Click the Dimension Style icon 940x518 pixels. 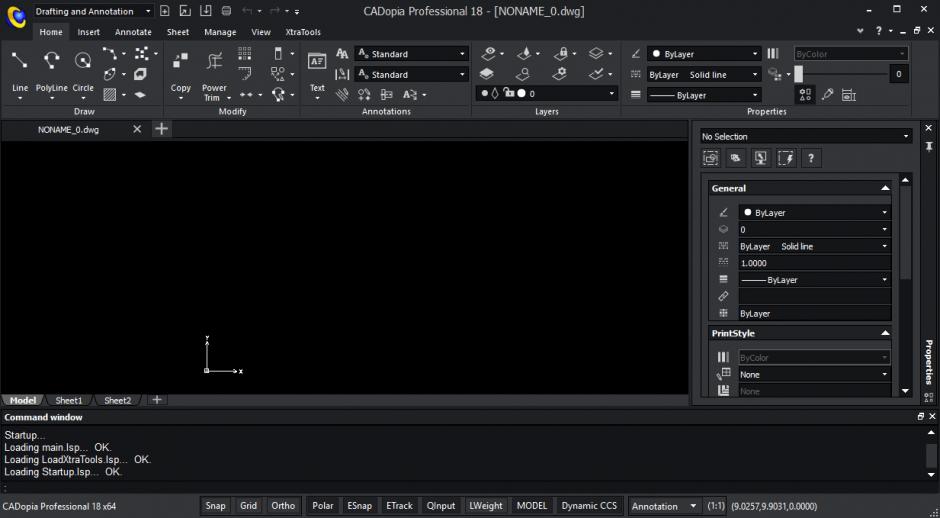(x=342, y=74)
